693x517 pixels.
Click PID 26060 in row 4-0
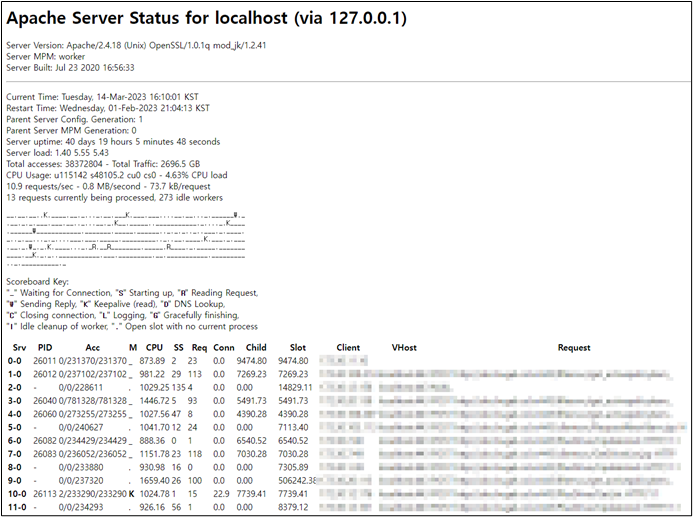pyautogui.click(x=45, y=414)
